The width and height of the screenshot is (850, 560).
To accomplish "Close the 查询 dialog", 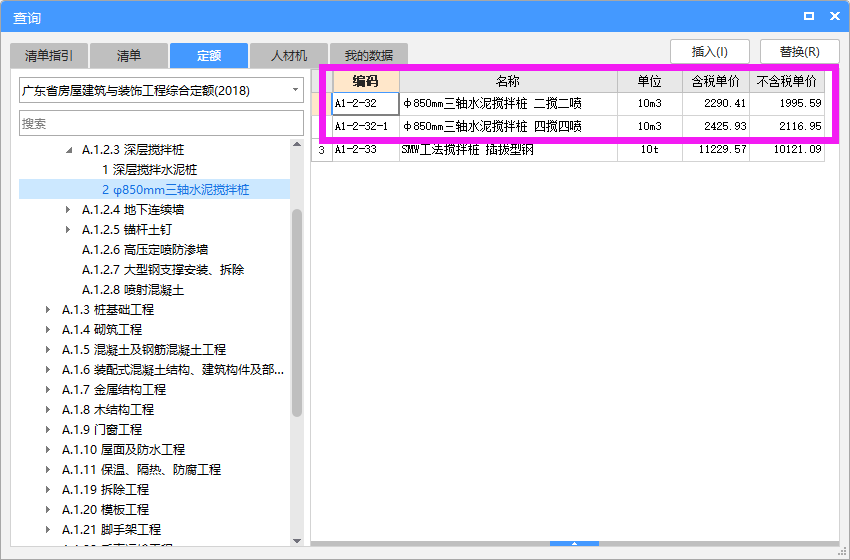I will [835, 16].
